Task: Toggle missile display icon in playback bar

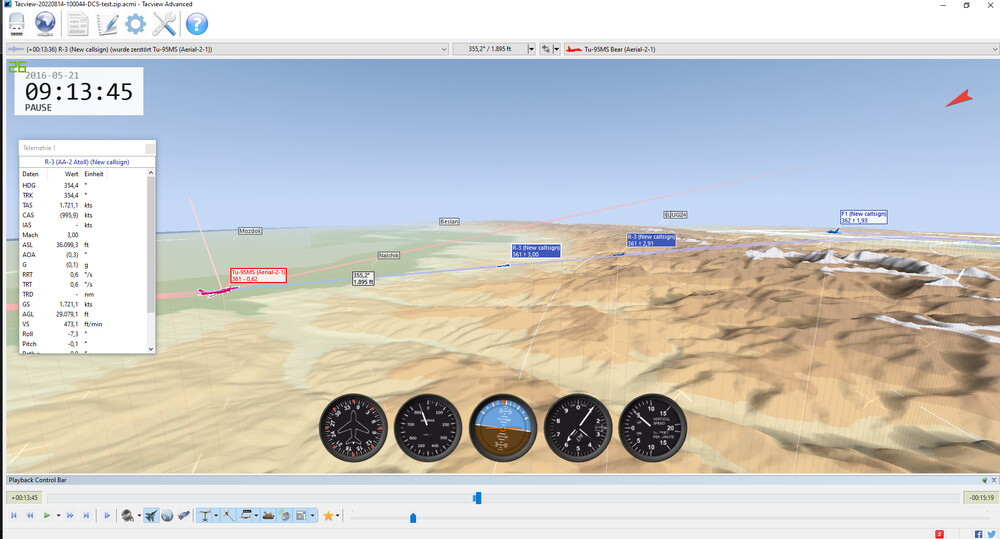Action: 184,515
